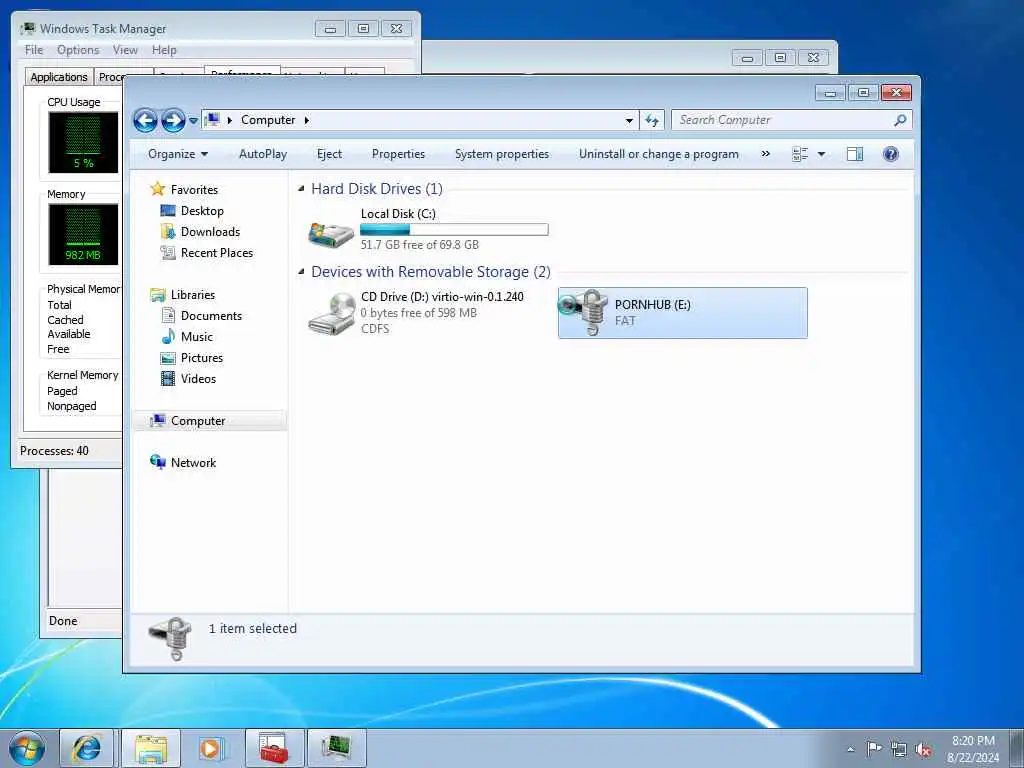Open the Organize menu
The image size is (1024, 768).
tap(178, 154)
